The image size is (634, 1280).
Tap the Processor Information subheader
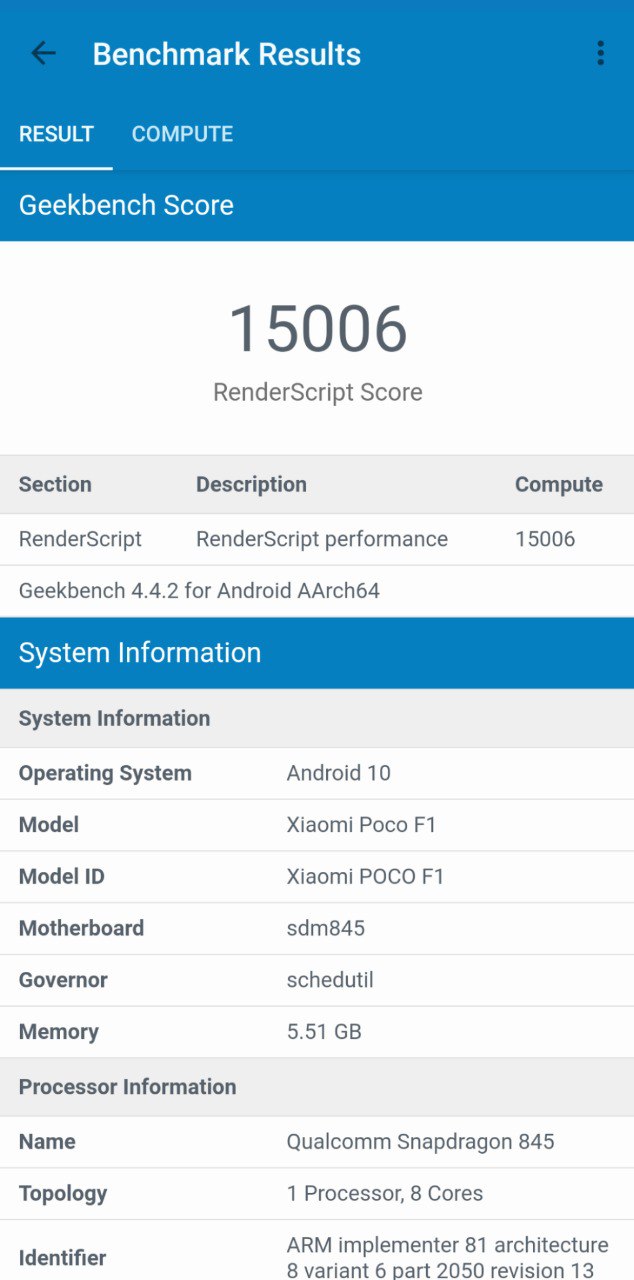[128, 1087]
